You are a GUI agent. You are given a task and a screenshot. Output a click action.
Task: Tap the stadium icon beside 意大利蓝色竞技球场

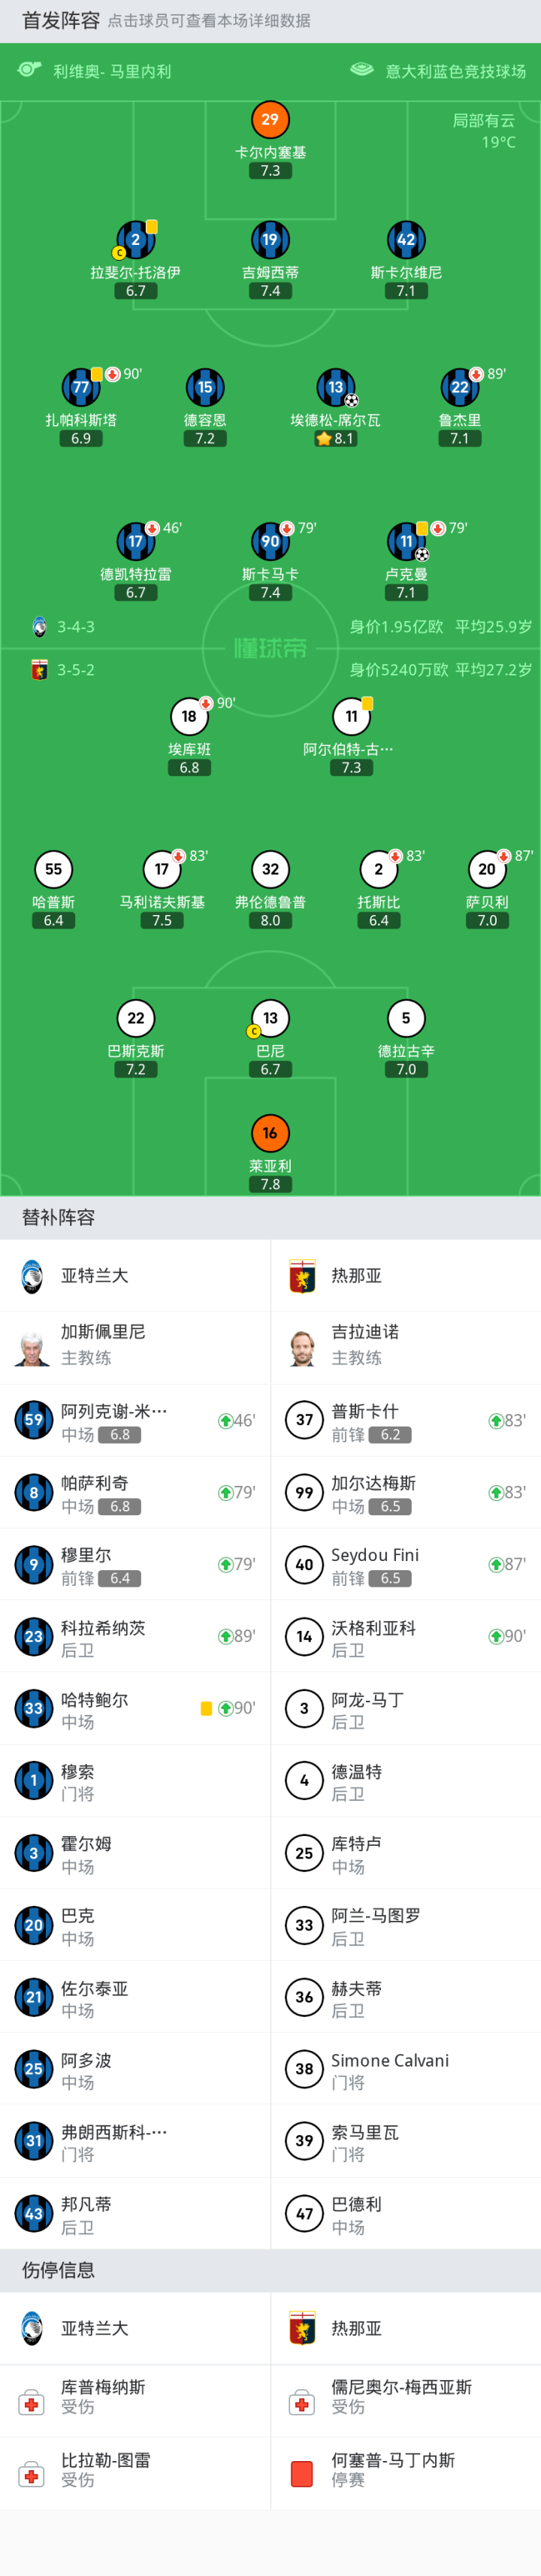tap(361, 70)
